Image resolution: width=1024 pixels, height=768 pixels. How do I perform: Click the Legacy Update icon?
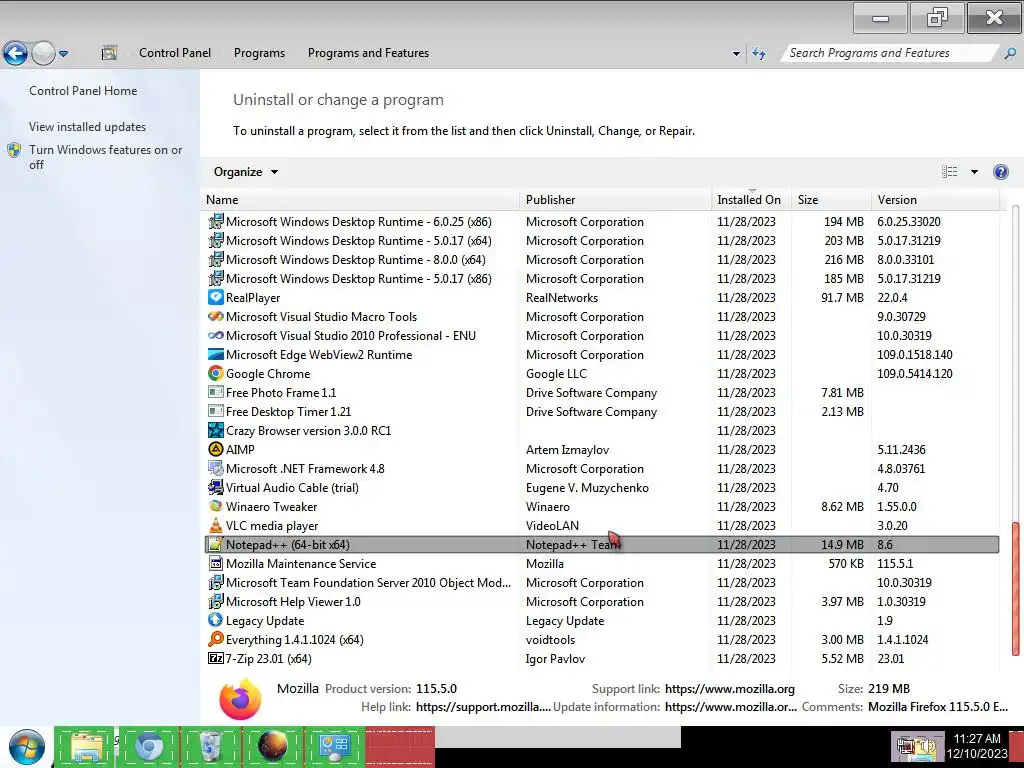216,620
